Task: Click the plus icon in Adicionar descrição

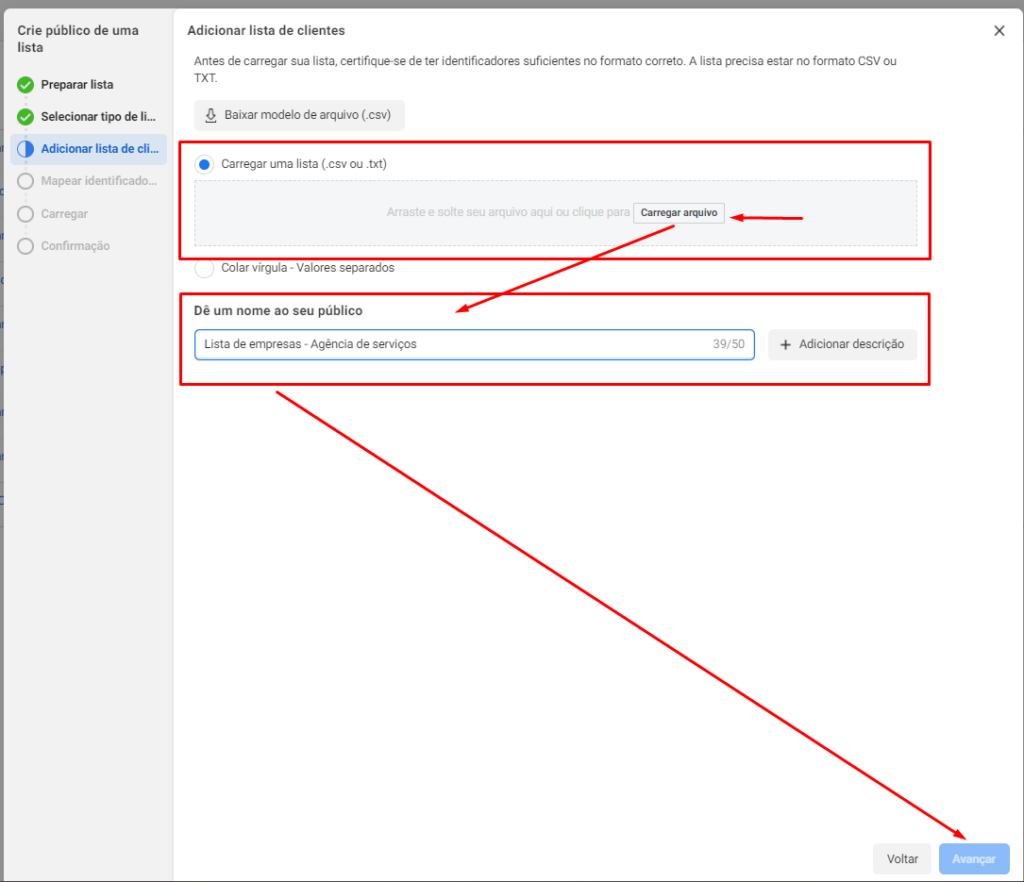Action: point(786,345)
